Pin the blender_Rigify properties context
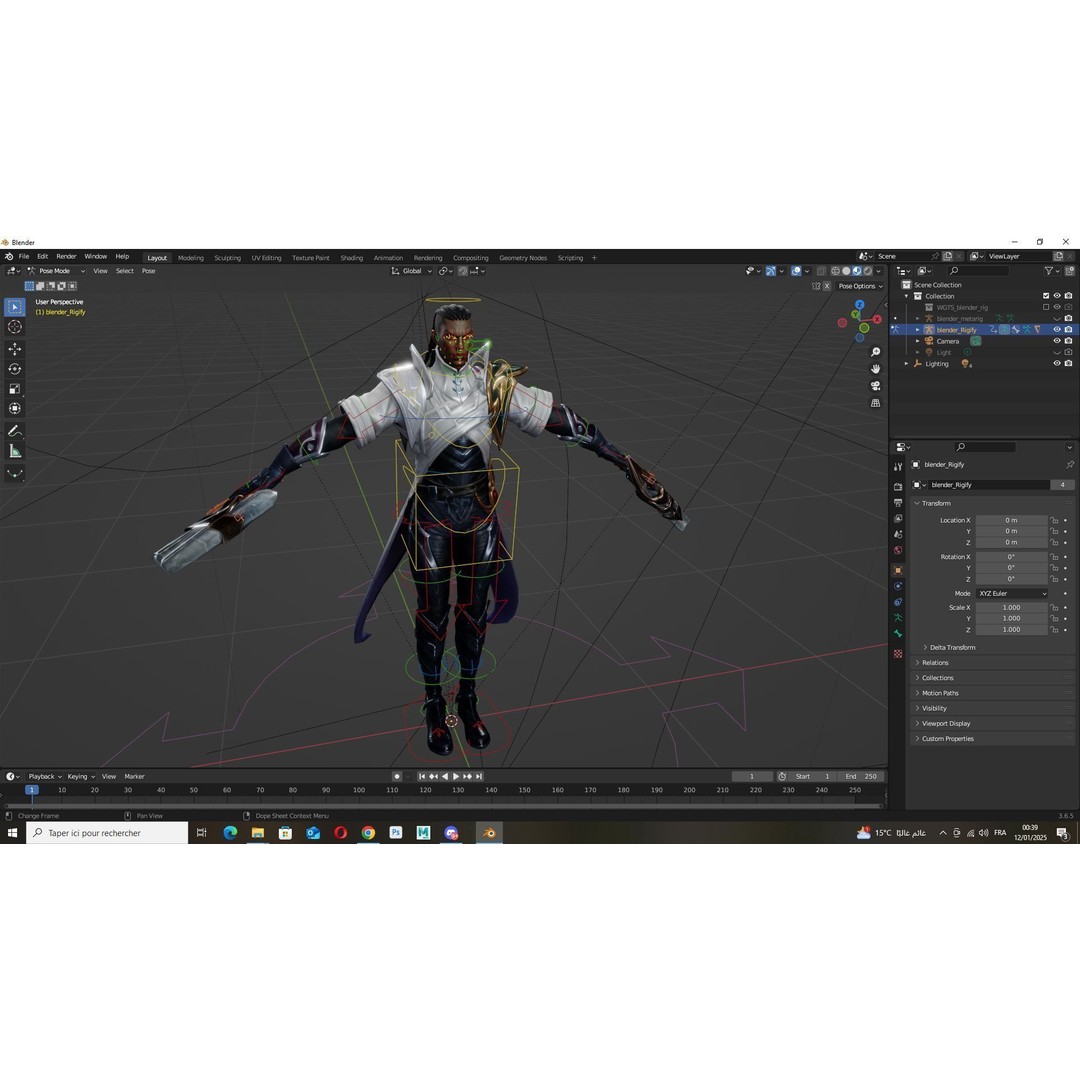Viewport: 1080px width, 1080px height. click(x=1070, y=465)
